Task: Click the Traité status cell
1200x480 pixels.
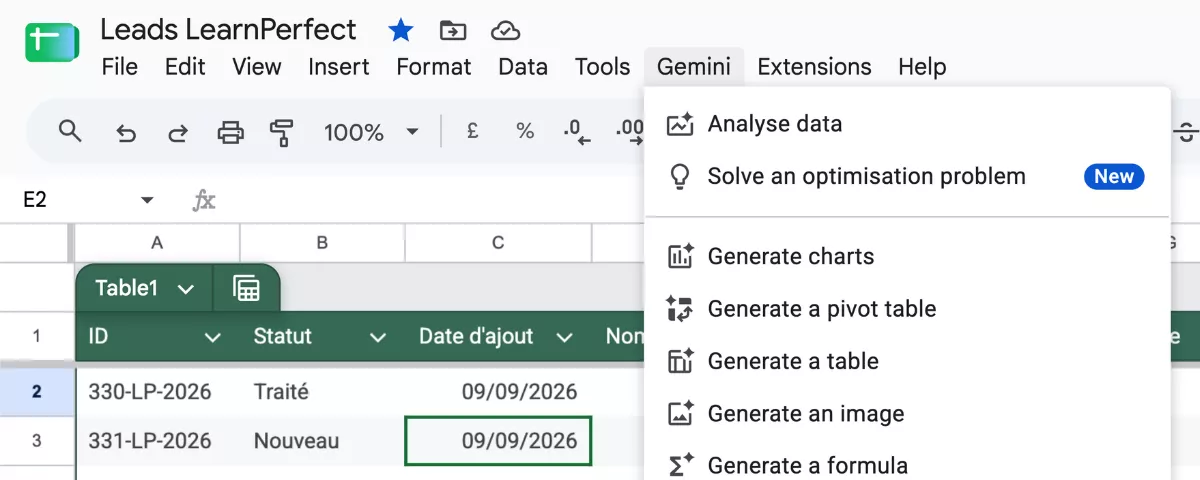Action: point(323,391)
